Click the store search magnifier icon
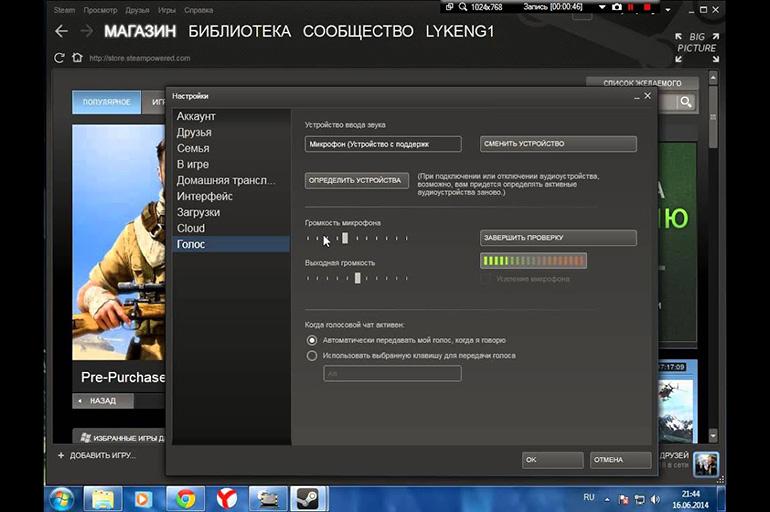770x512 pixels. point(686,102)
